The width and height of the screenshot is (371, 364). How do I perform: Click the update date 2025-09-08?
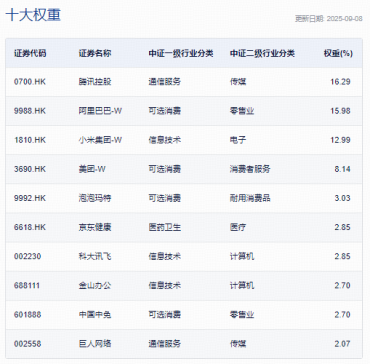click(x=344, y=19)
